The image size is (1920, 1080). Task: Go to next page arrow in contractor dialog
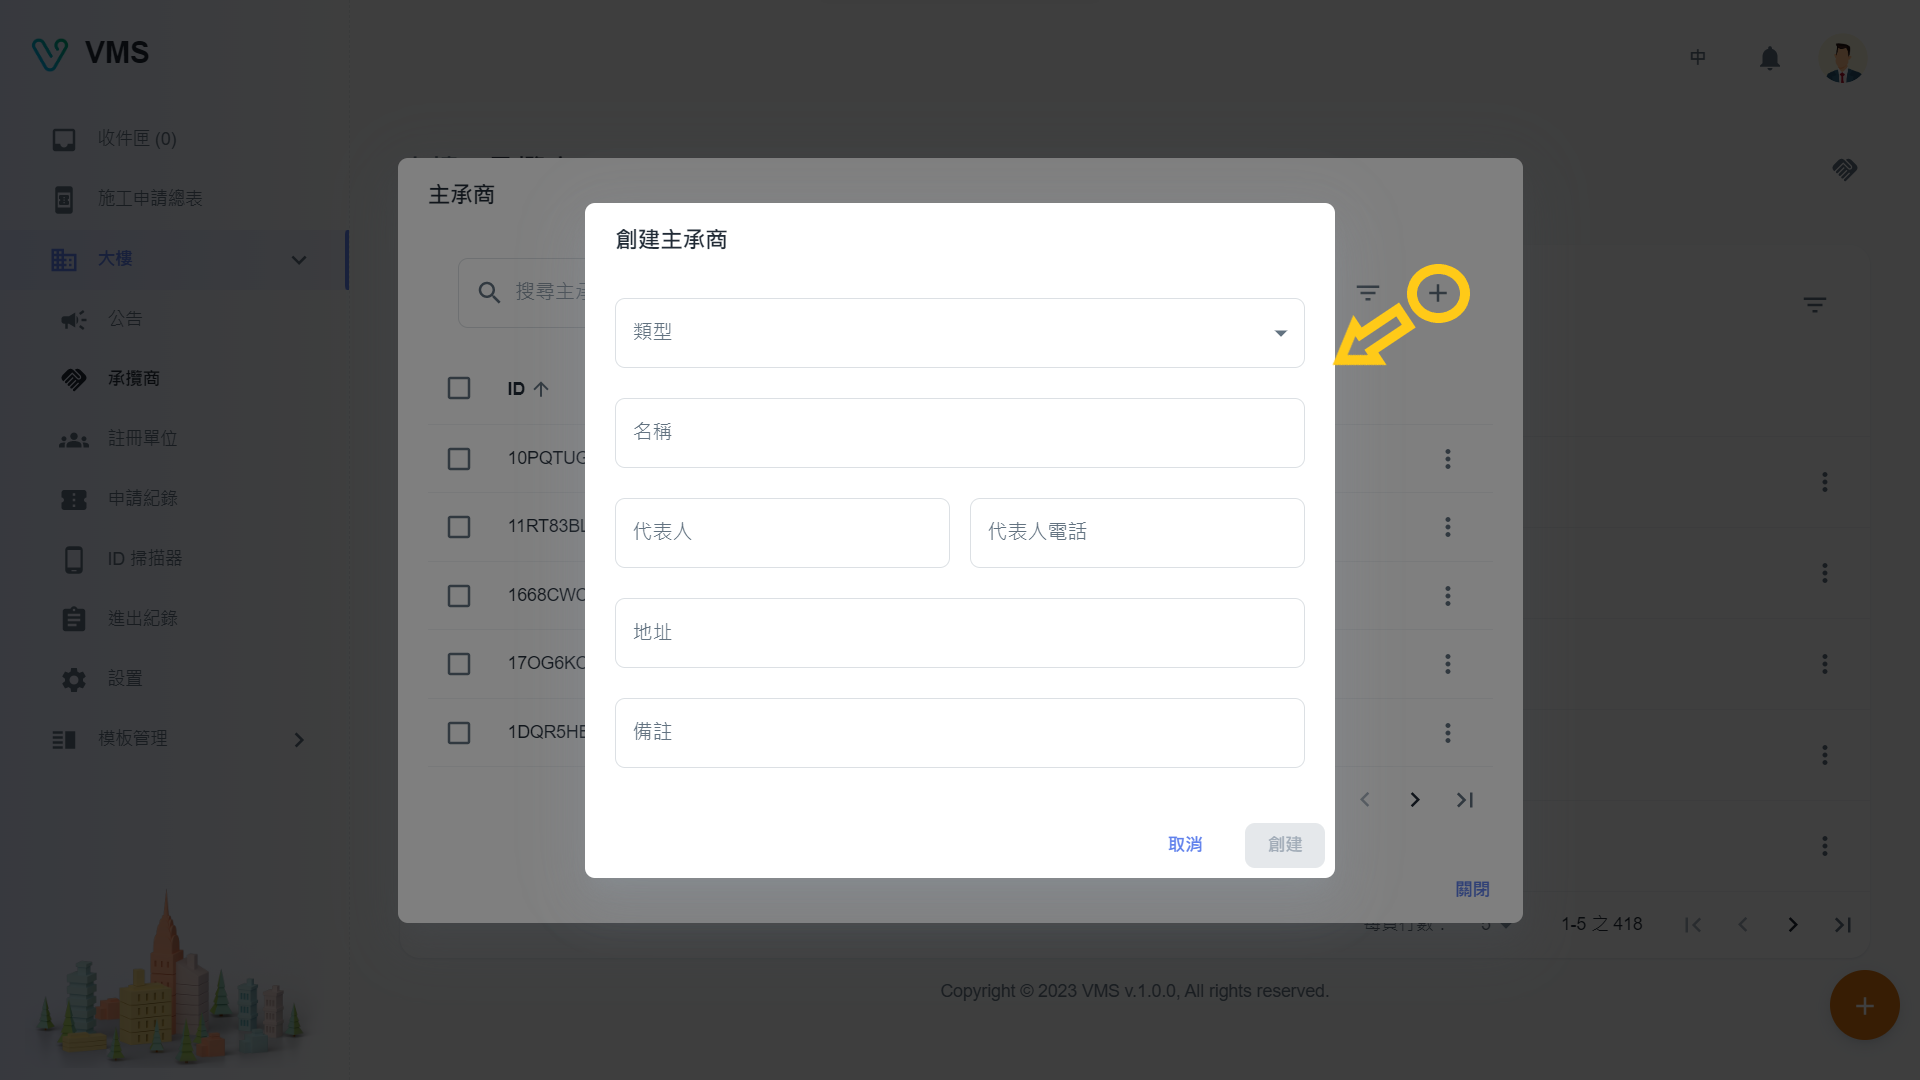[1414, 800]
